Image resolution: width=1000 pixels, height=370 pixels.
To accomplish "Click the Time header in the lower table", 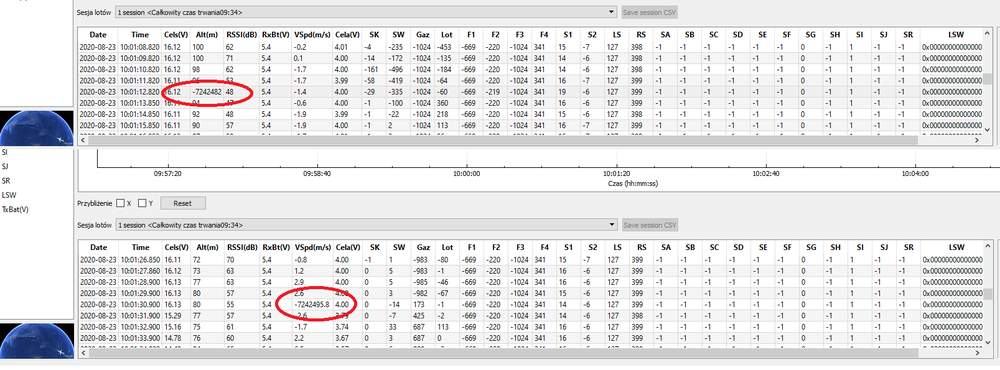I will coord(141,247).
